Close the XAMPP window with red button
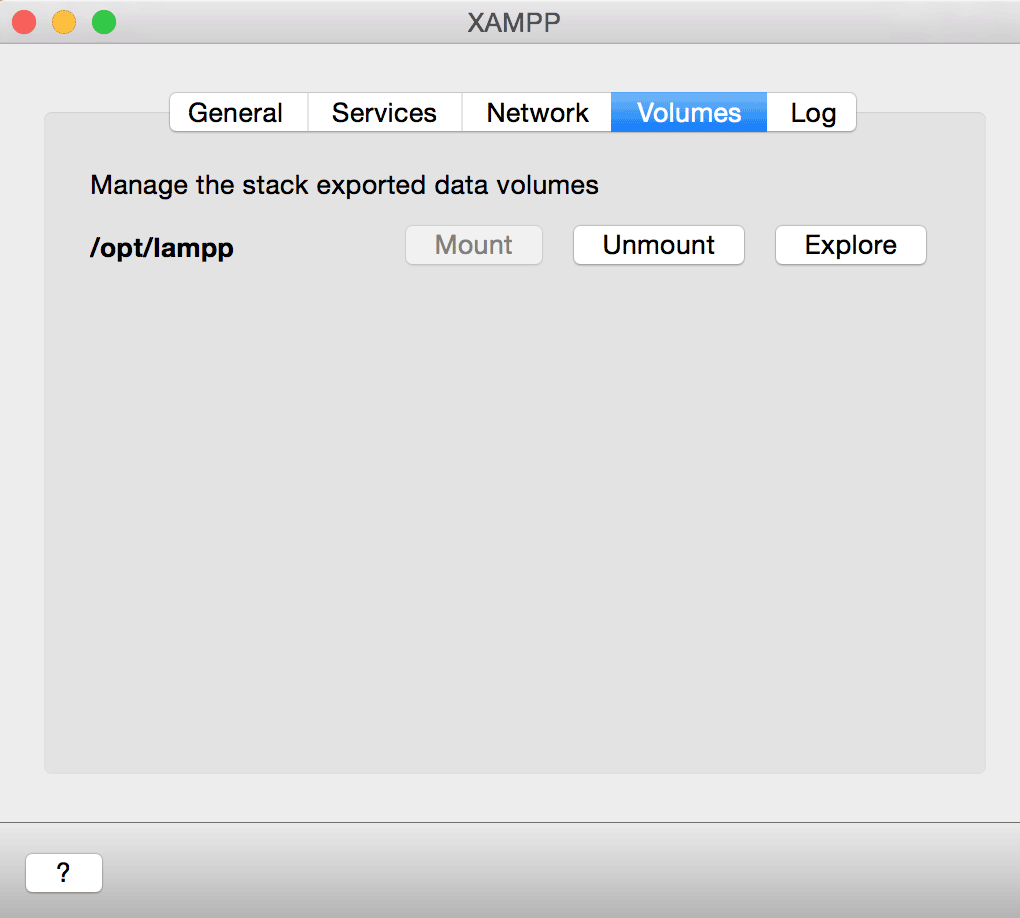 (24, 22)
